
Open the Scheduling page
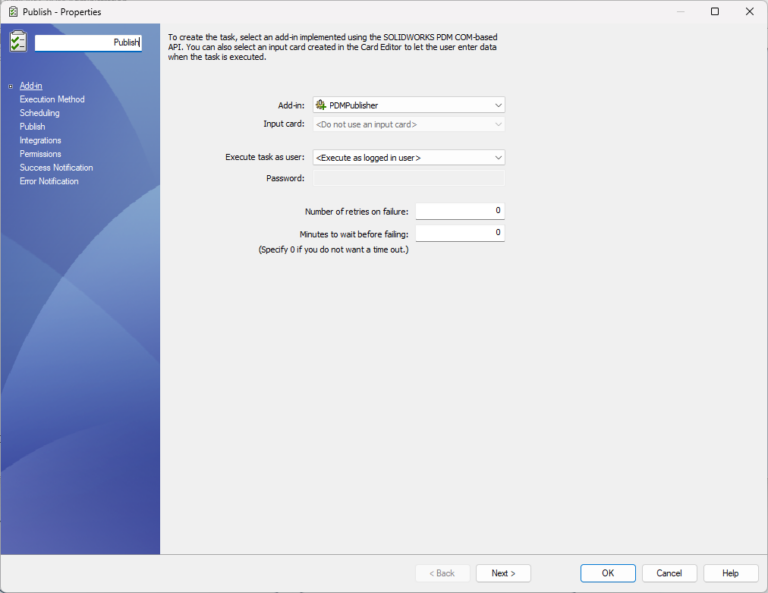tap(39, 113)
